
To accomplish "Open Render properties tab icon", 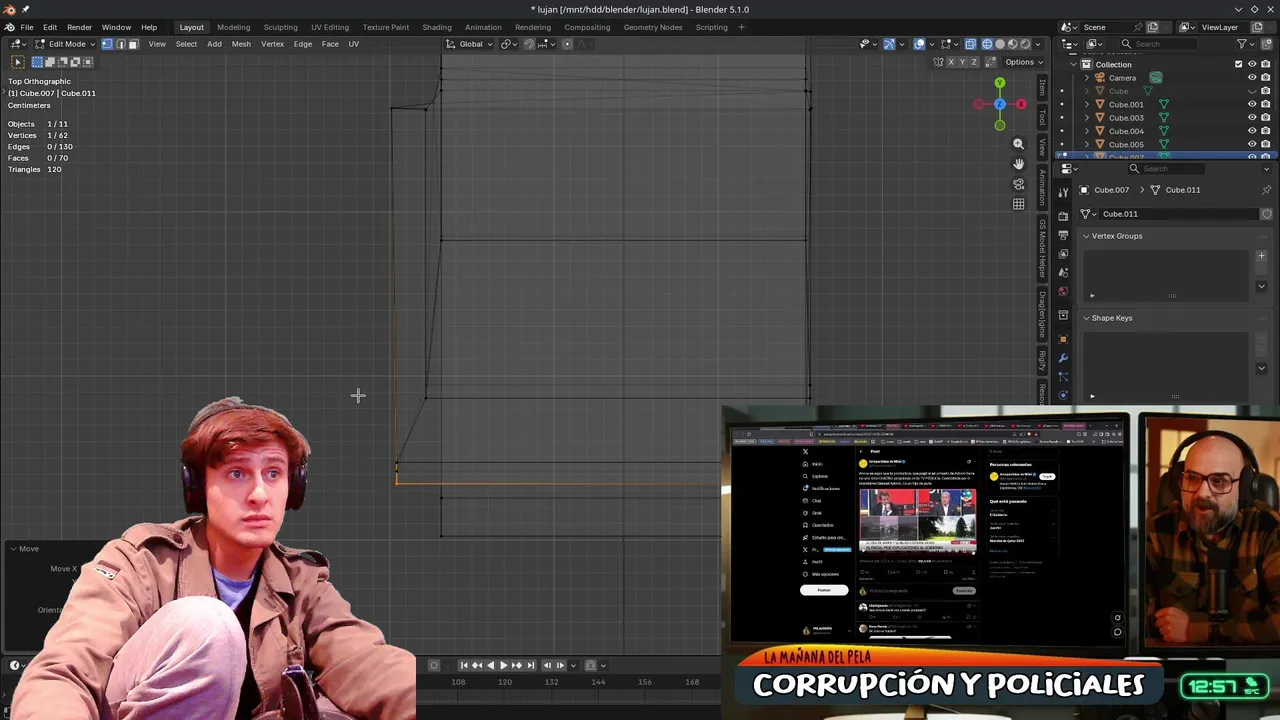I will pos(1063,216).
